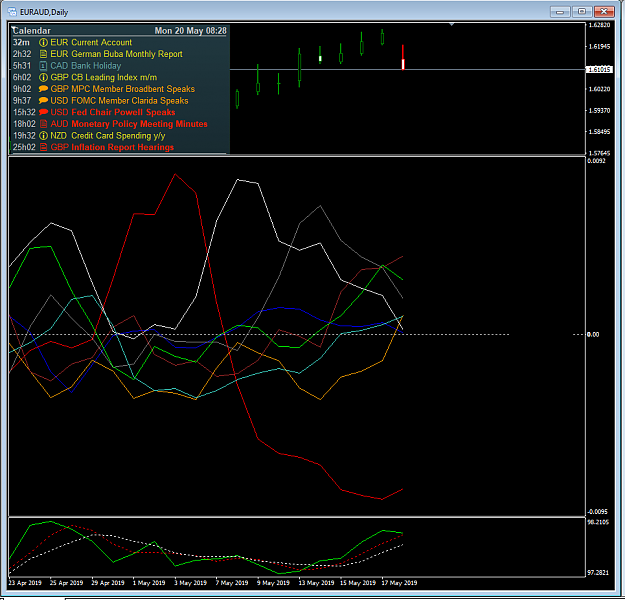Select the GBP MPC Member Broadbent Speaks event
Image resolution: width=625 pixels, height=600 pixels.
coord(122,89)
